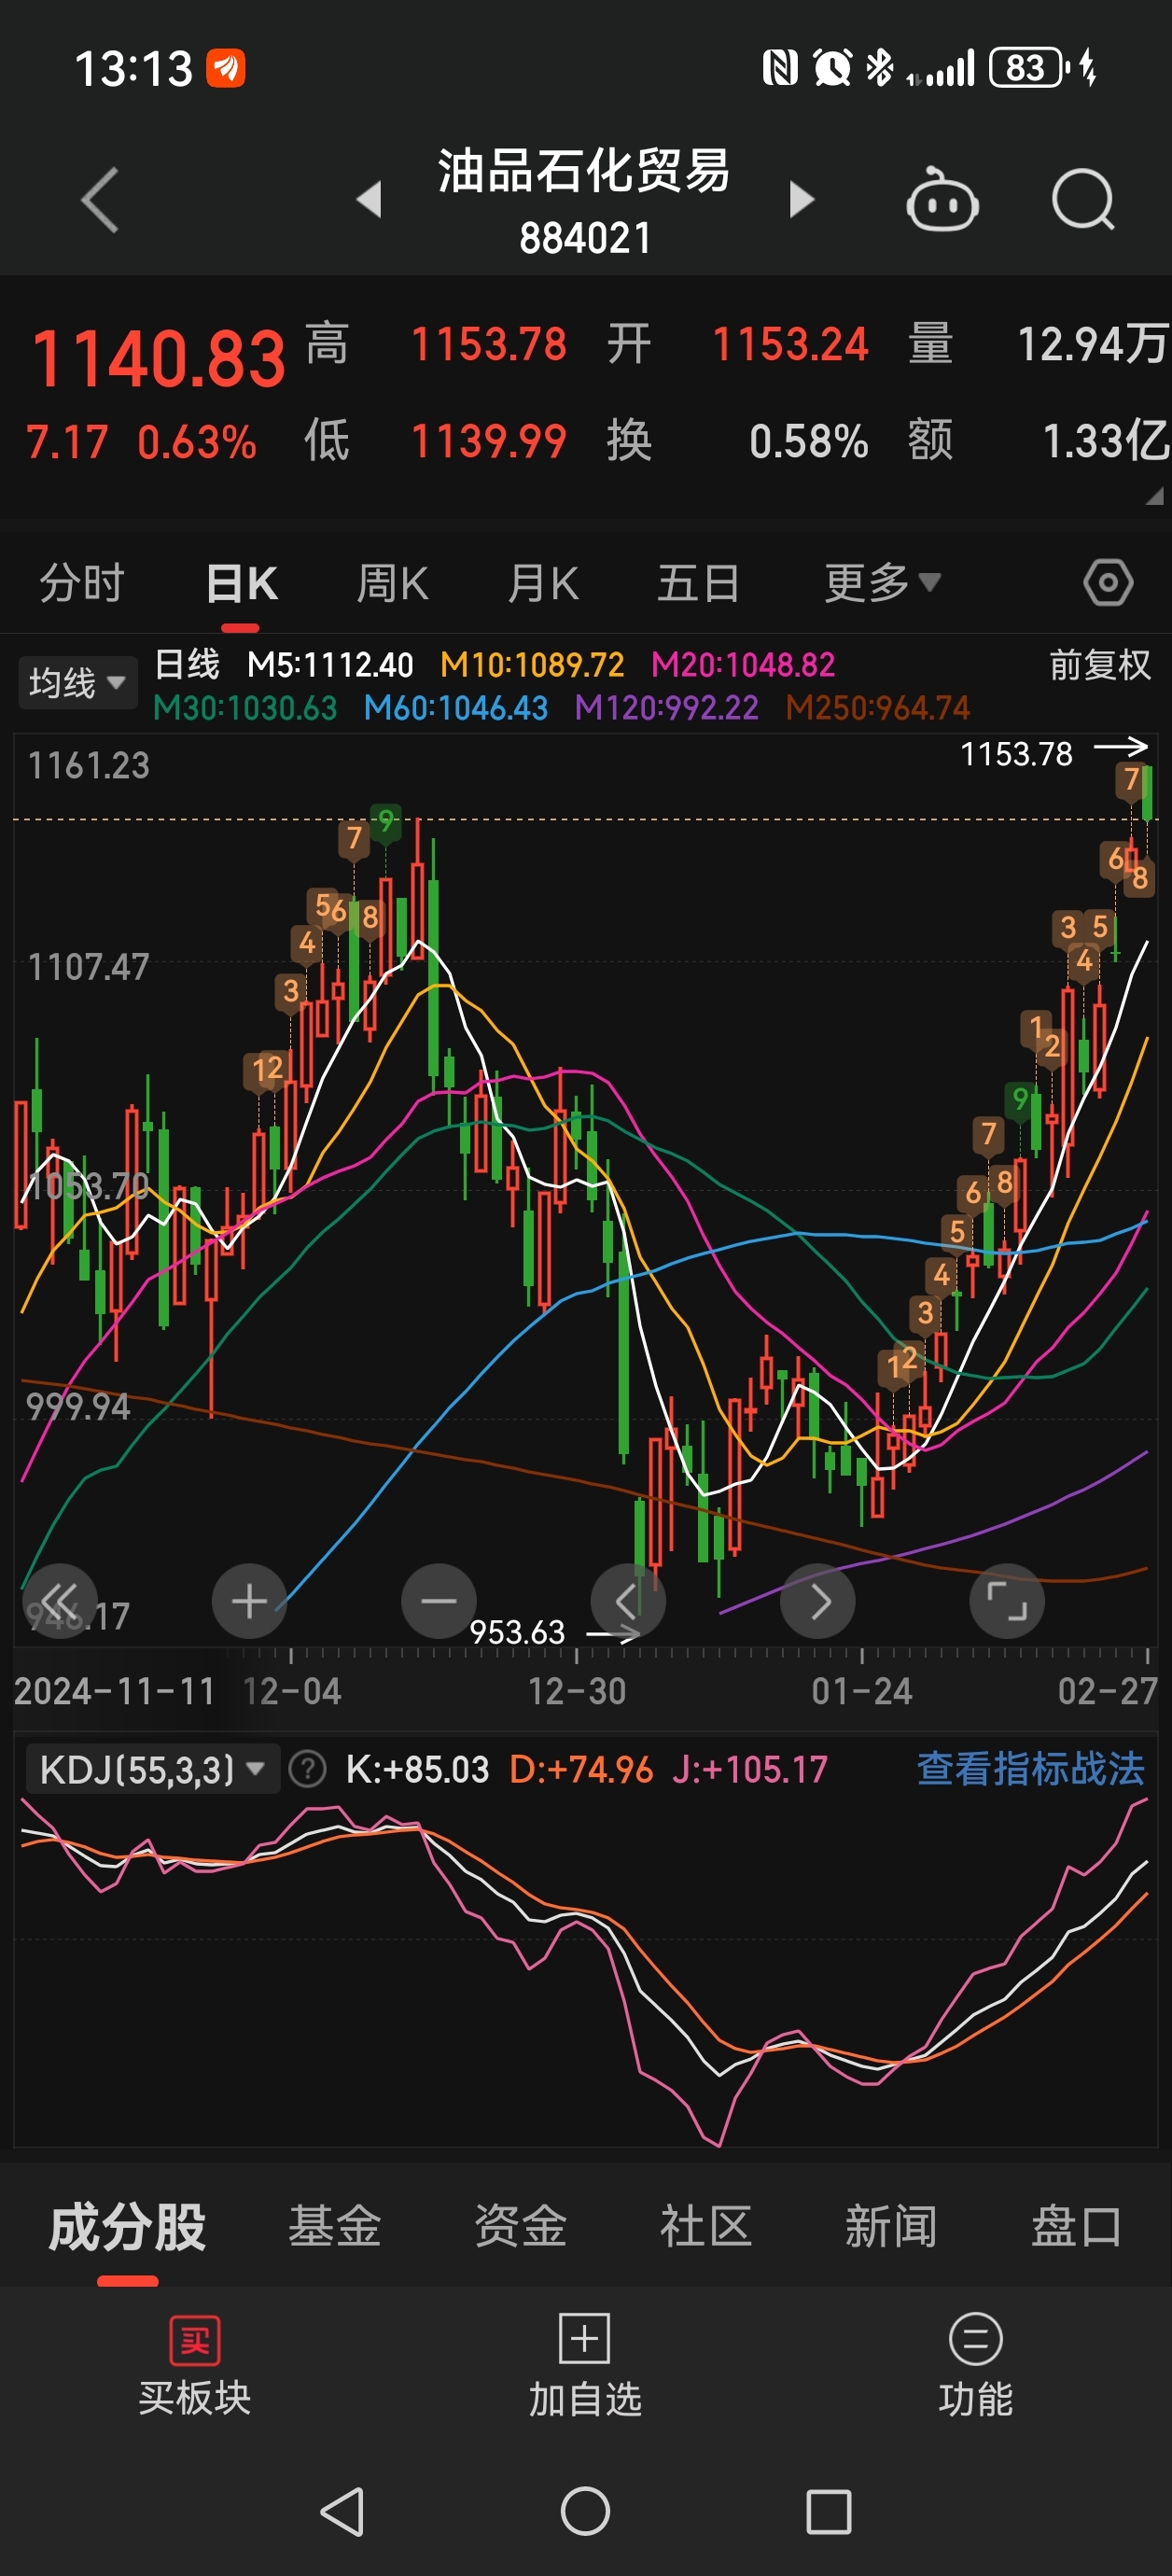This screenshot has width=1172, height=2576.
Task: Switch to next sector with right triangle
Action: click(801, 199)
